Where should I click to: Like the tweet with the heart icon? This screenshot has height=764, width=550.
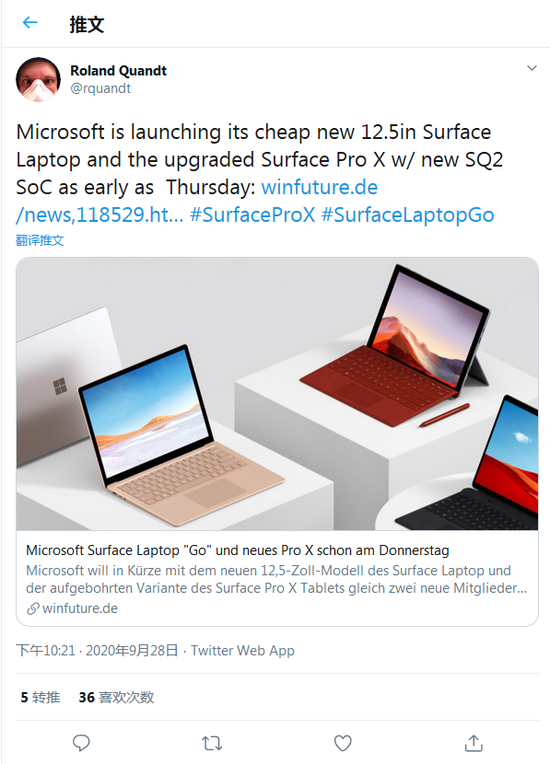(x=342, y=743)
